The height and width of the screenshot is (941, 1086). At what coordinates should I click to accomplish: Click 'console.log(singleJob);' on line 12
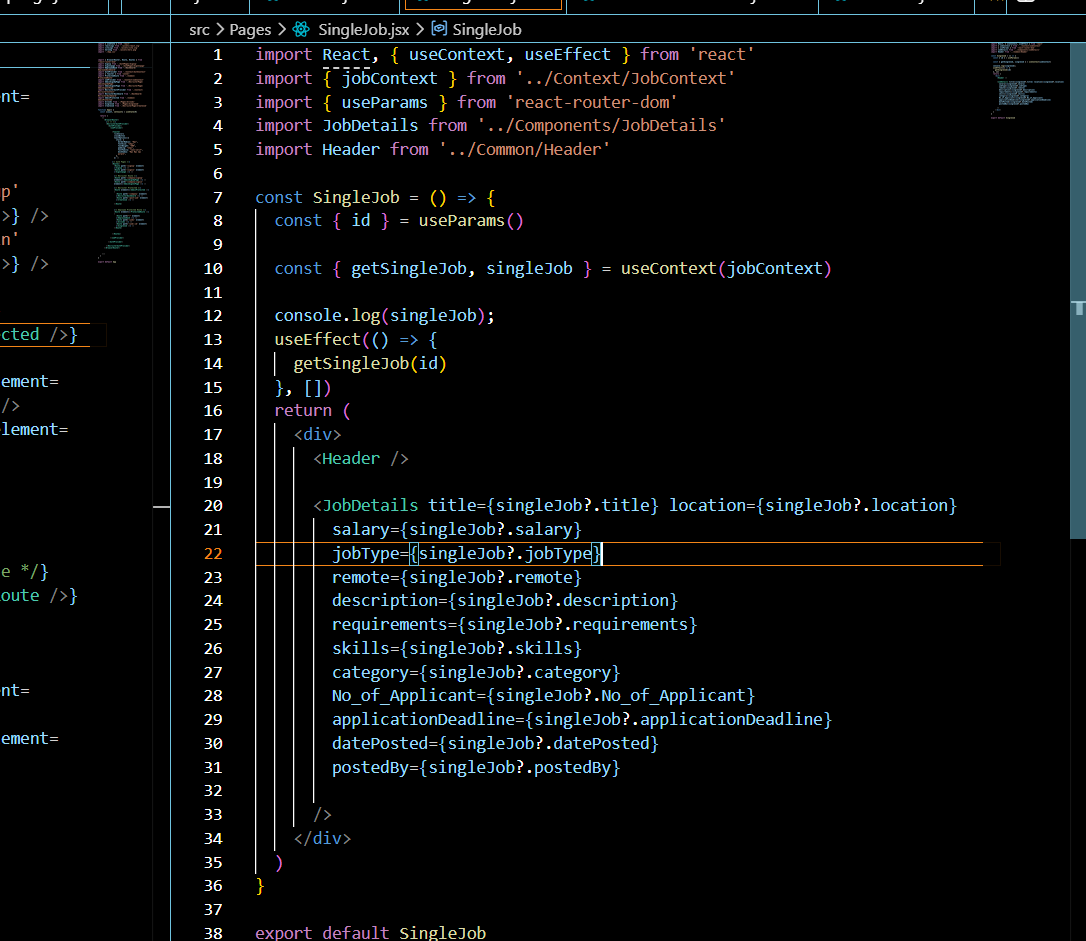[384, 316]
